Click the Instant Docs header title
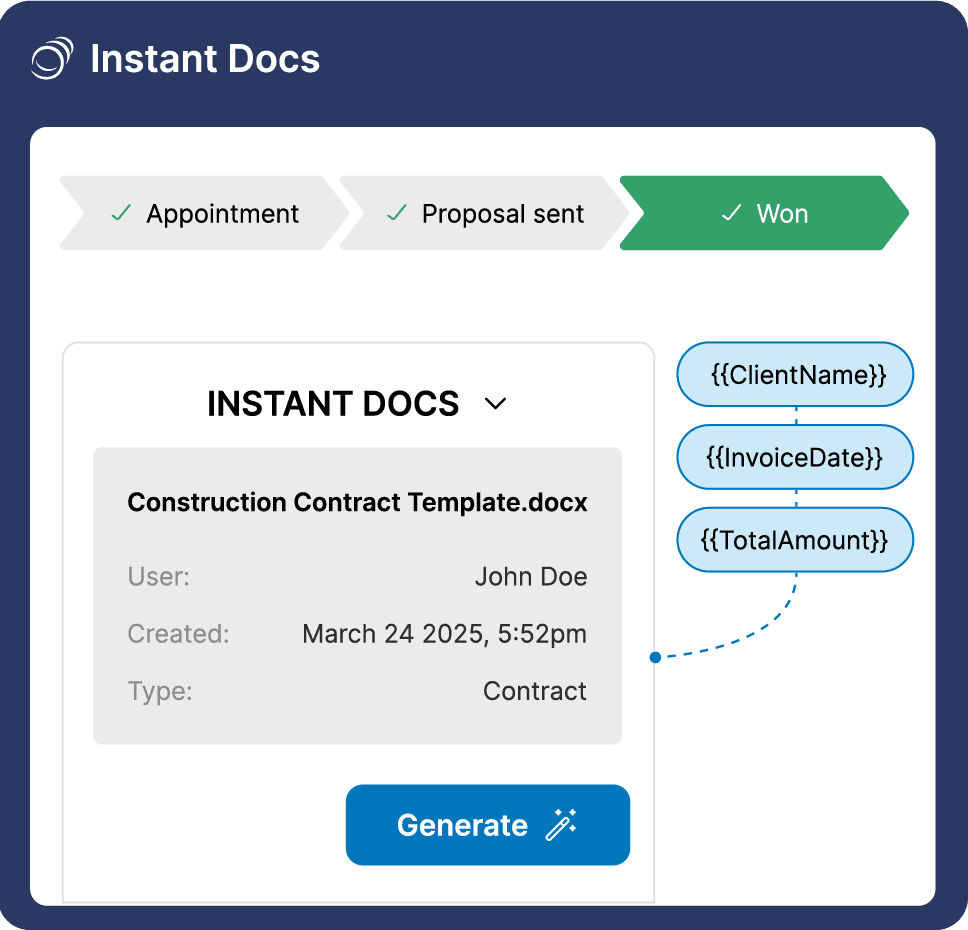This screenshot has height=930, width=968. click(x=205, y=59)
